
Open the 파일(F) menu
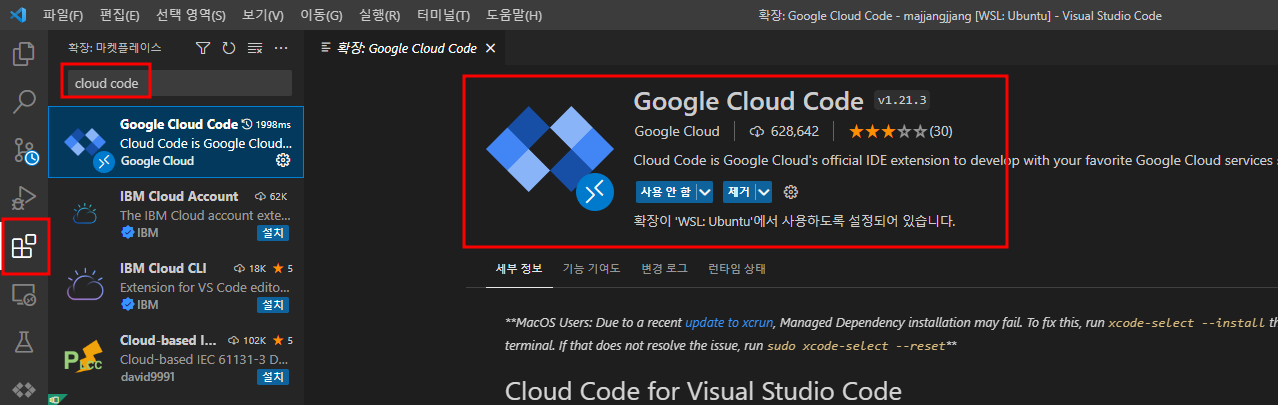click(x=63, y=16)
